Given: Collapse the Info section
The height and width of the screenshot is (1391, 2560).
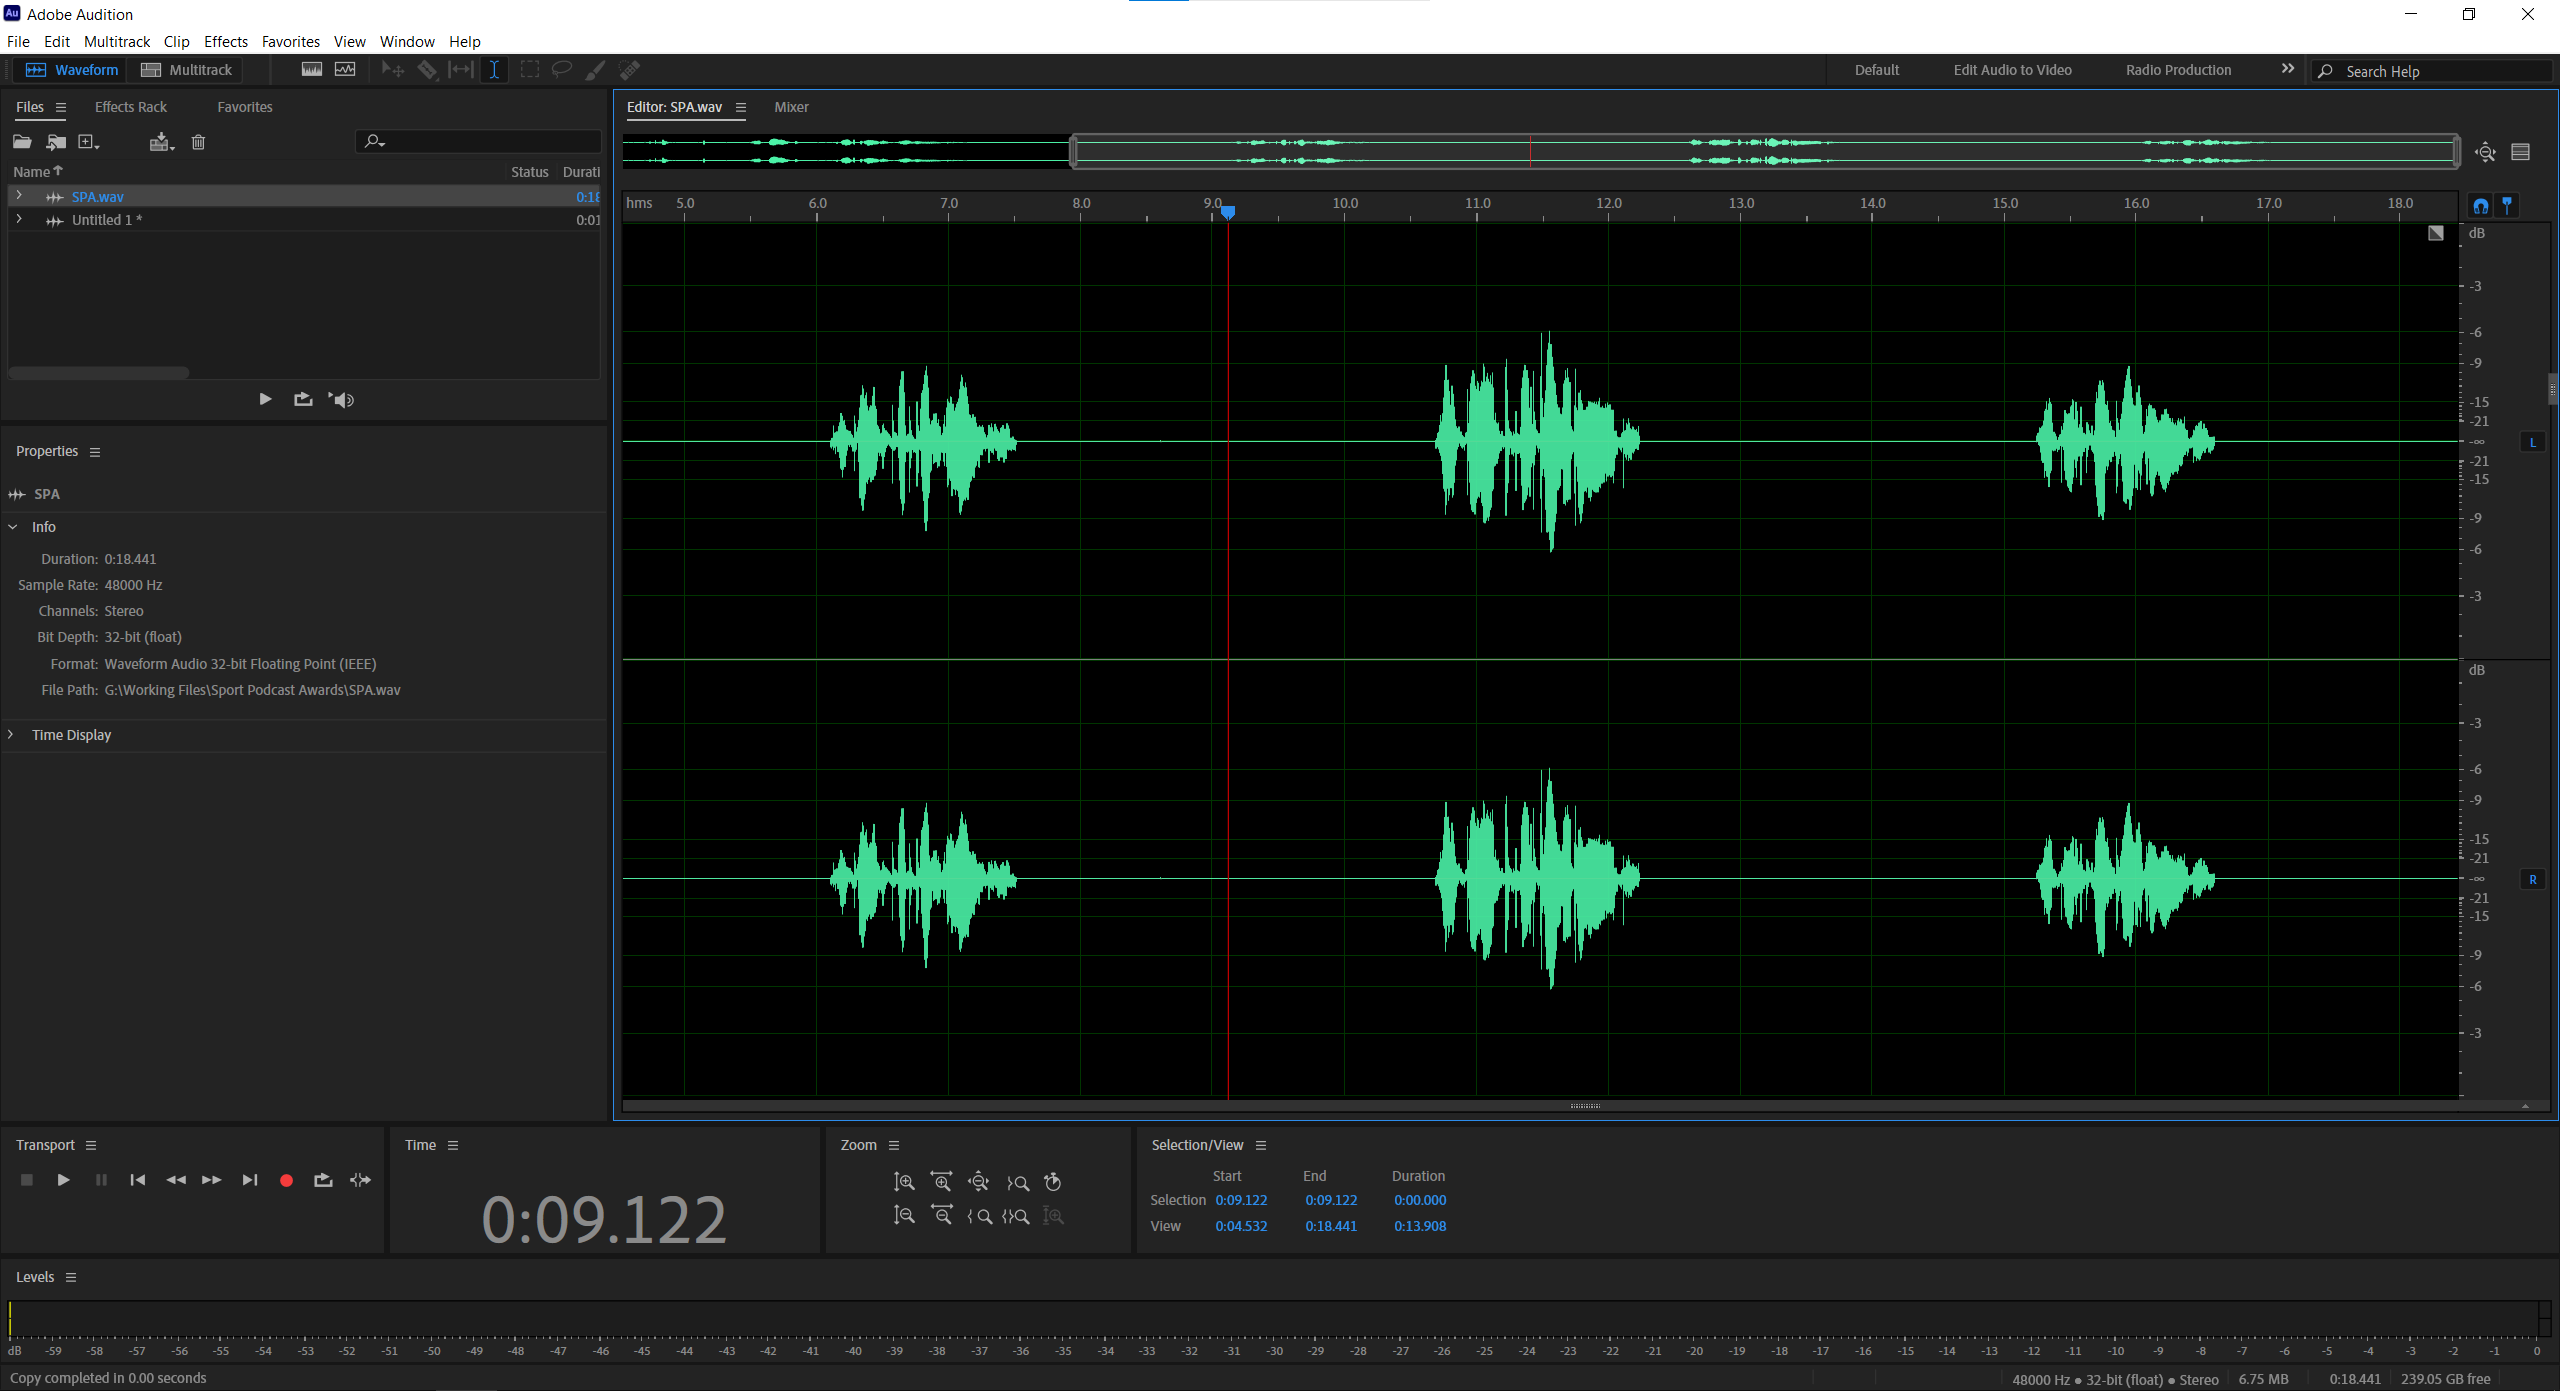Looking at the screenshot, I should (x=13, y=527).
